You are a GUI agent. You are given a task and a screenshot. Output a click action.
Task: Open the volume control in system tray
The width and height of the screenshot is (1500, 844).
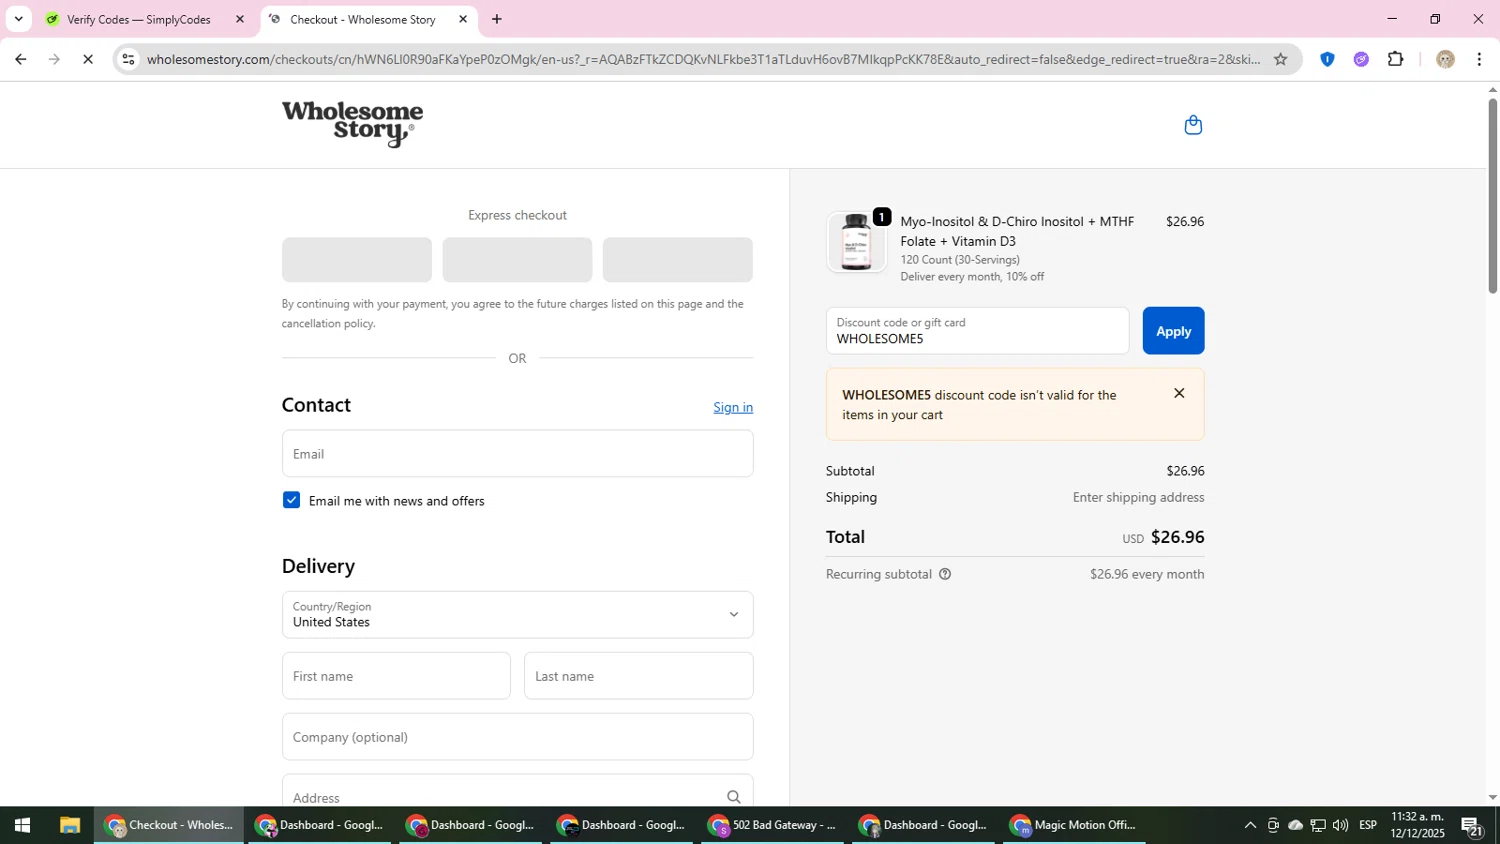[1340, 825]
